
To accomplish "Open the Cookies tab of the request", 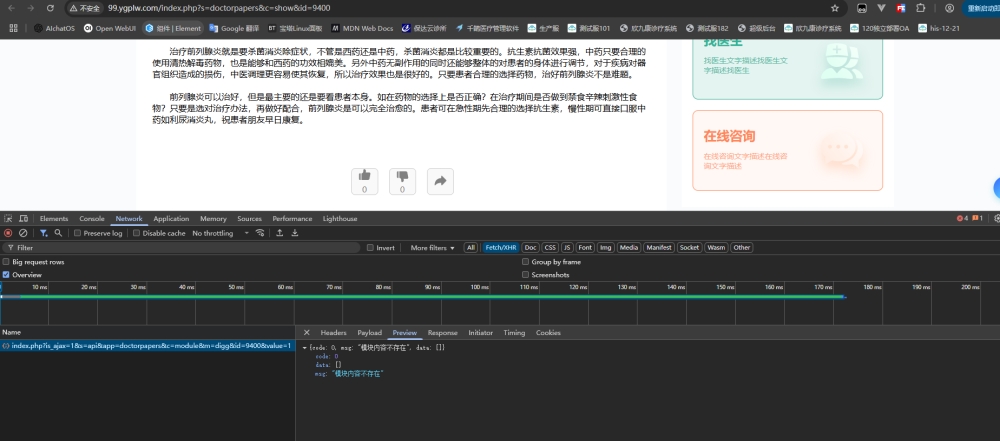I will 548,333.
